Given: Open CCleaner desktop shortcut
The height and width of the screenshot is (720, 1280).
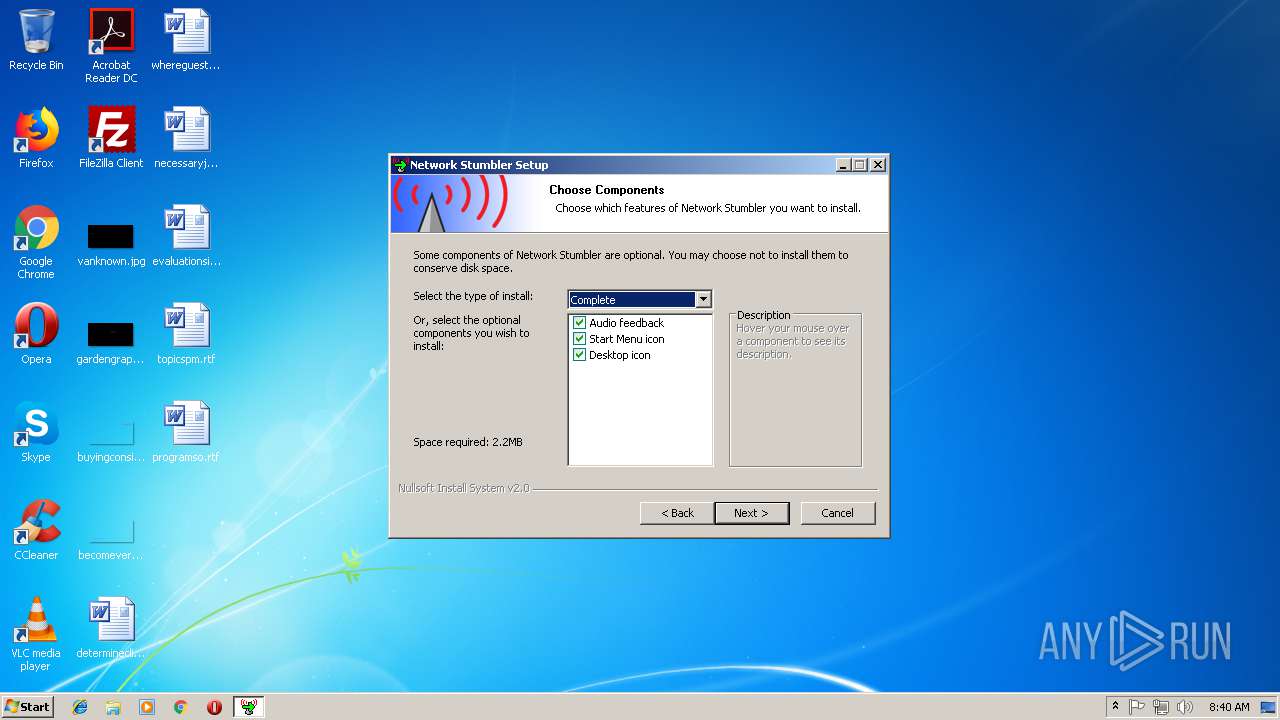Looking at the screenshot, I should tap(36, 530).
